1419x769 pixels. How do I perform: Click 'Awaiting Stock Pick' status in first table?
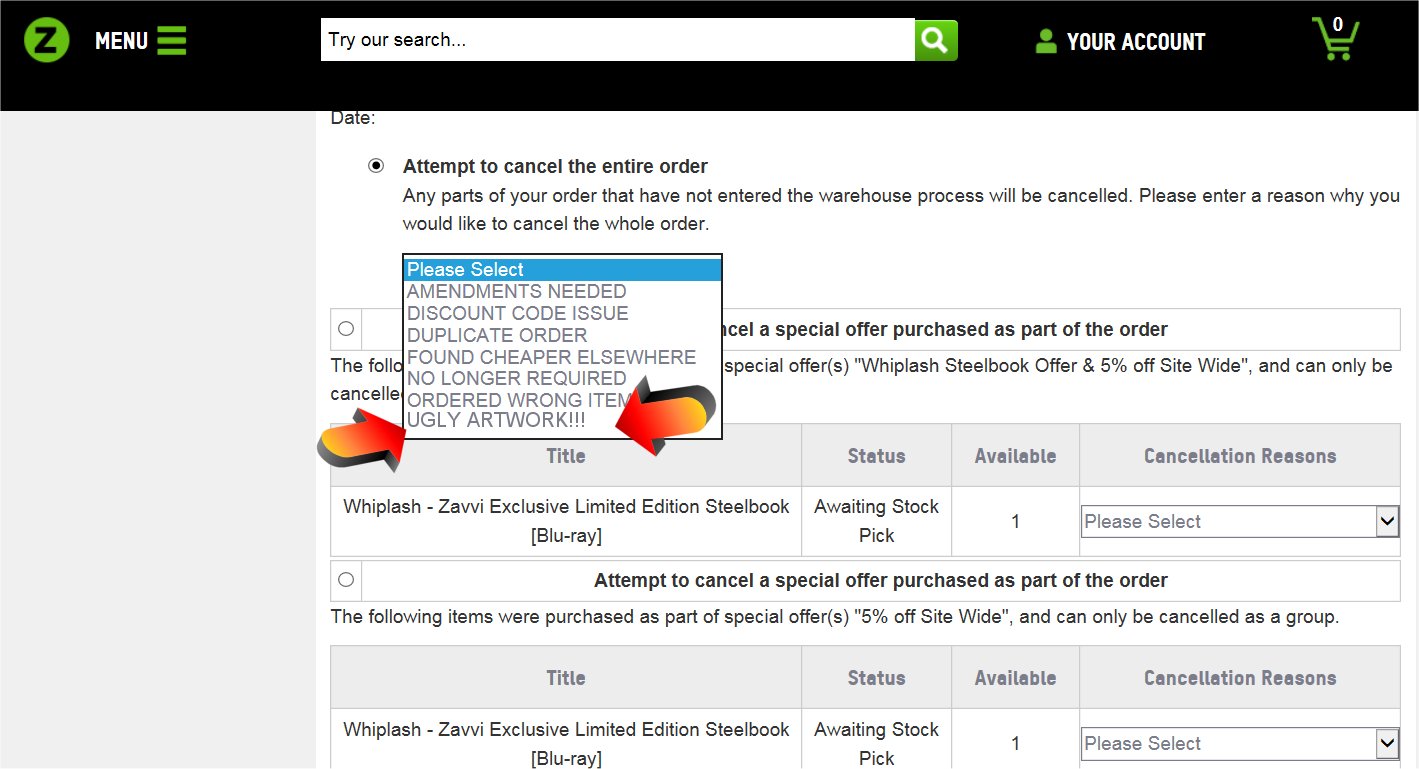coord(876,521)
